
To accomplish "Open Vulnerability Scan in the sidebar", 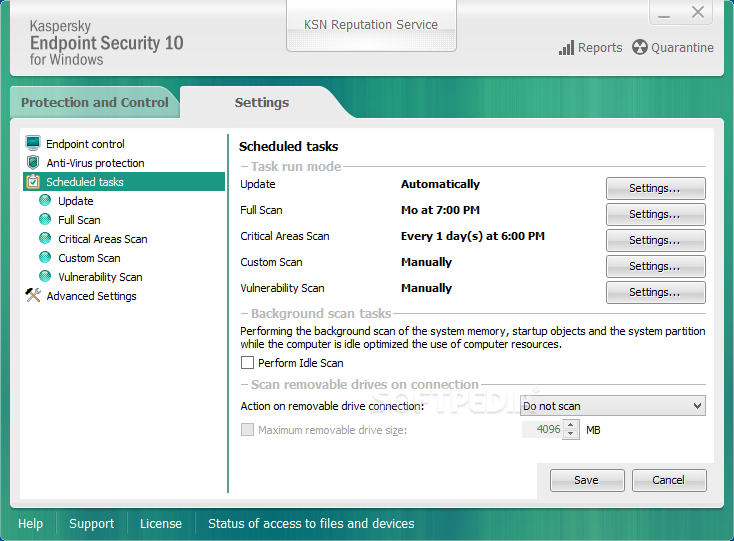I will (x=100, y=277).
